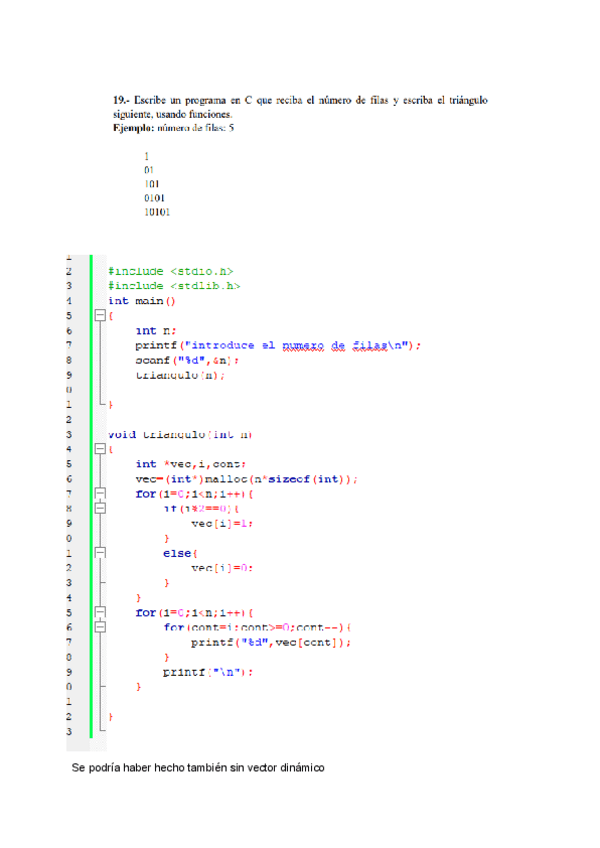Click the triangle row '0101'

(154, 198)
